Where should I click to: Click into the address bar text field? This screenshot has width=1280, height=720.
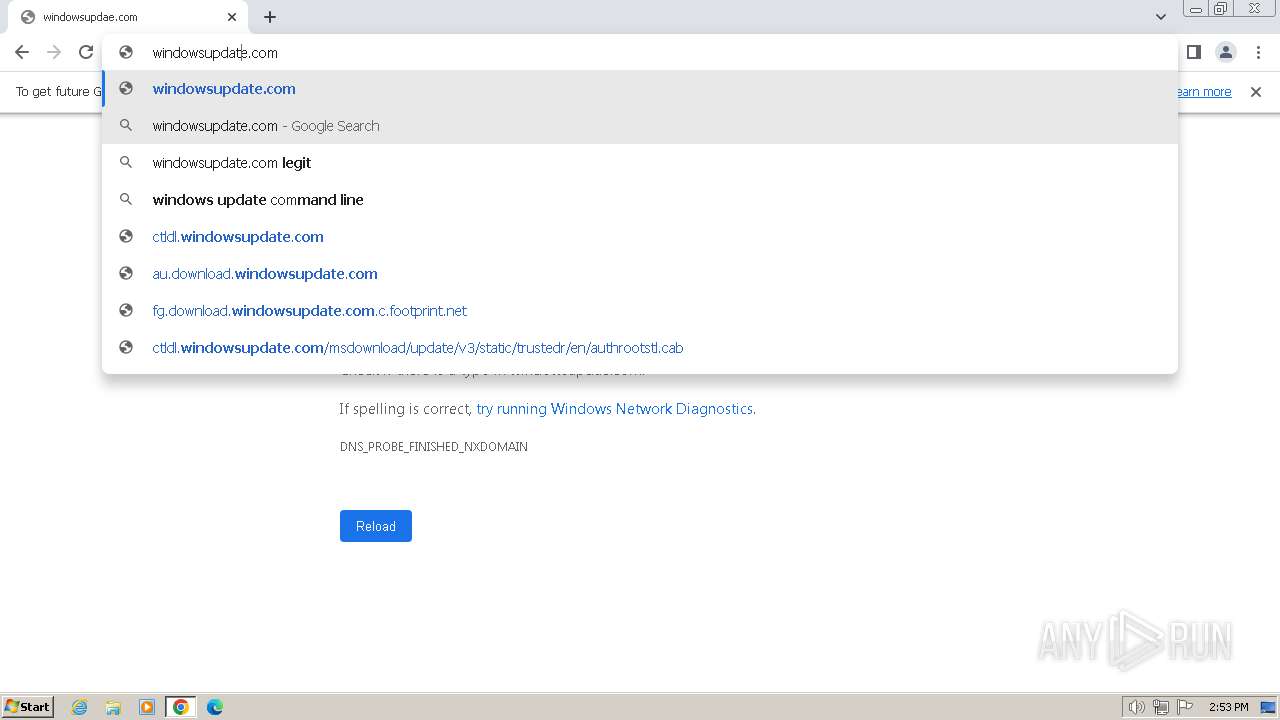click(640, 52)
